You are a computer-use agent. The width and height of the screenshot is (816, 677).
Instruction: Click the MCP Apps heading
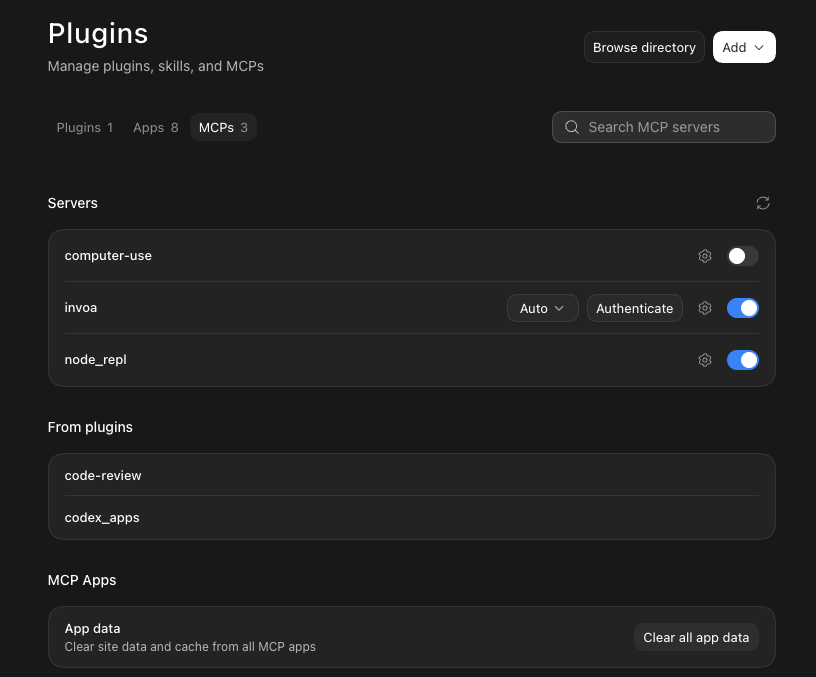coord(82,580)
